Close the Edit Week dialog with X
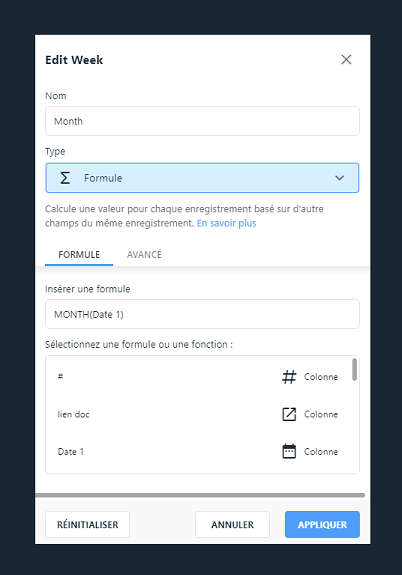The width and height of the screenshot is (402, 575). 346,59
